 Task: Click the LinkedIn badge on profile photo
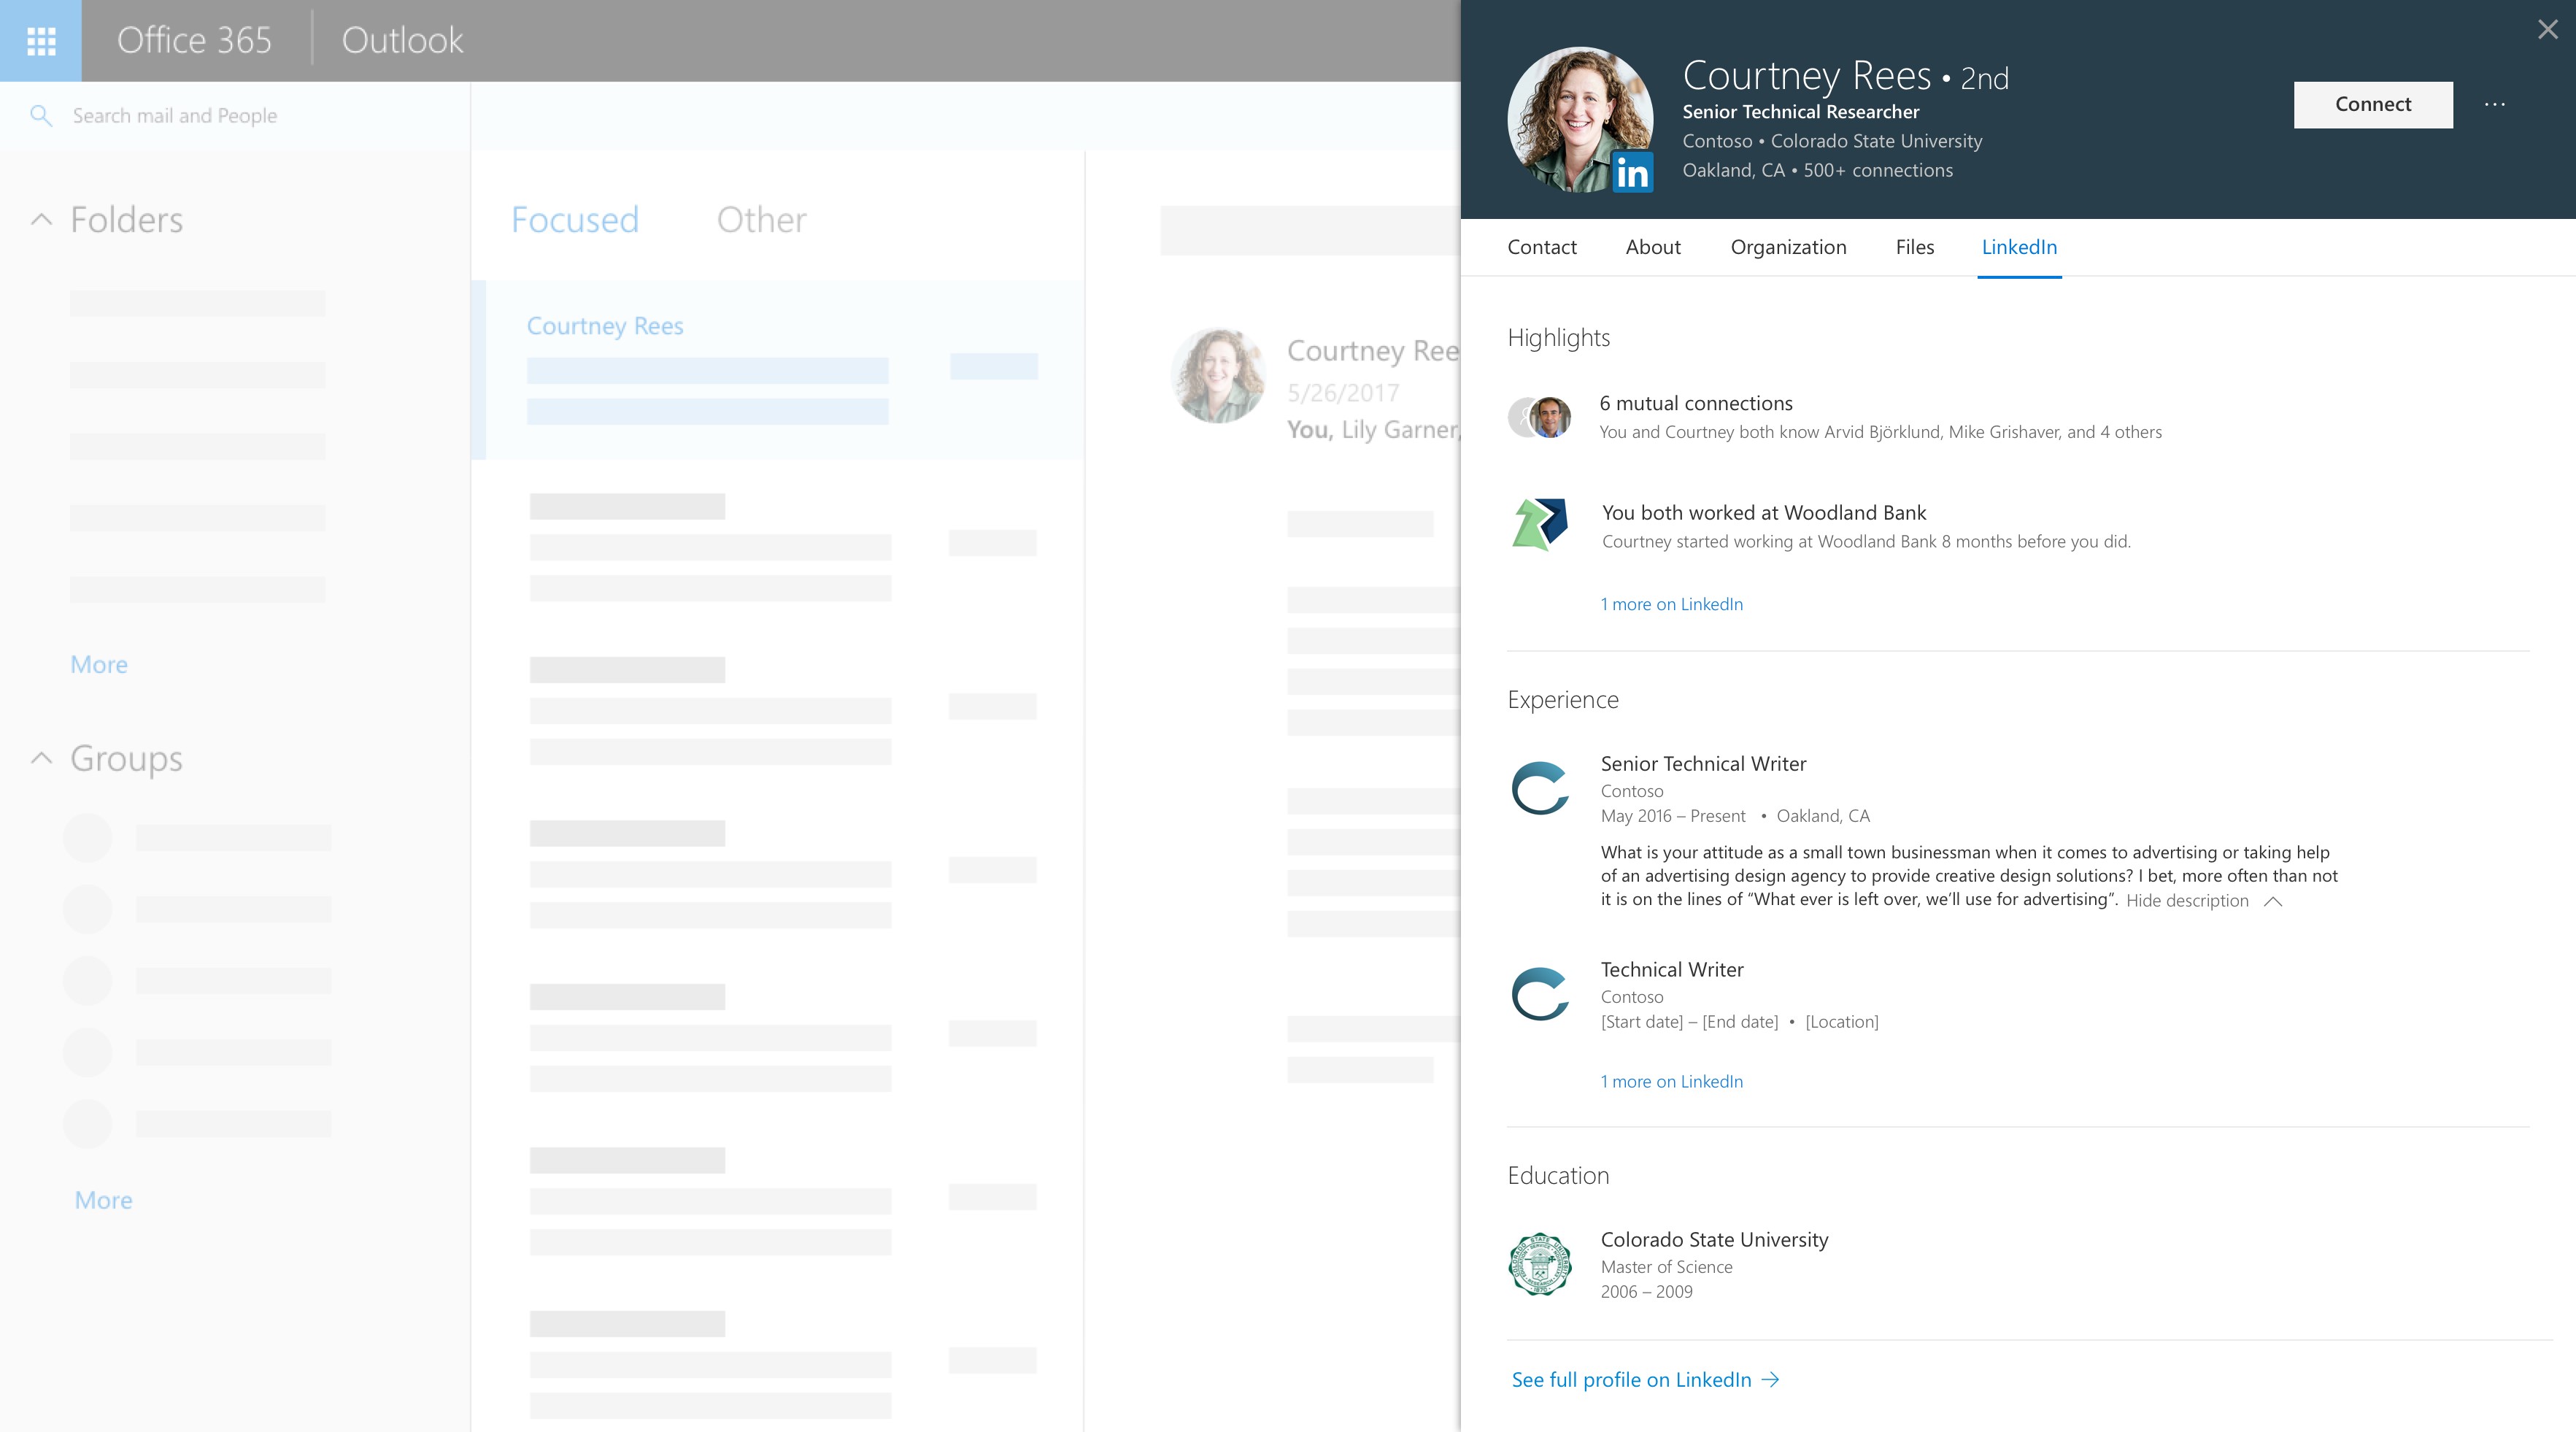[1632, 172]
